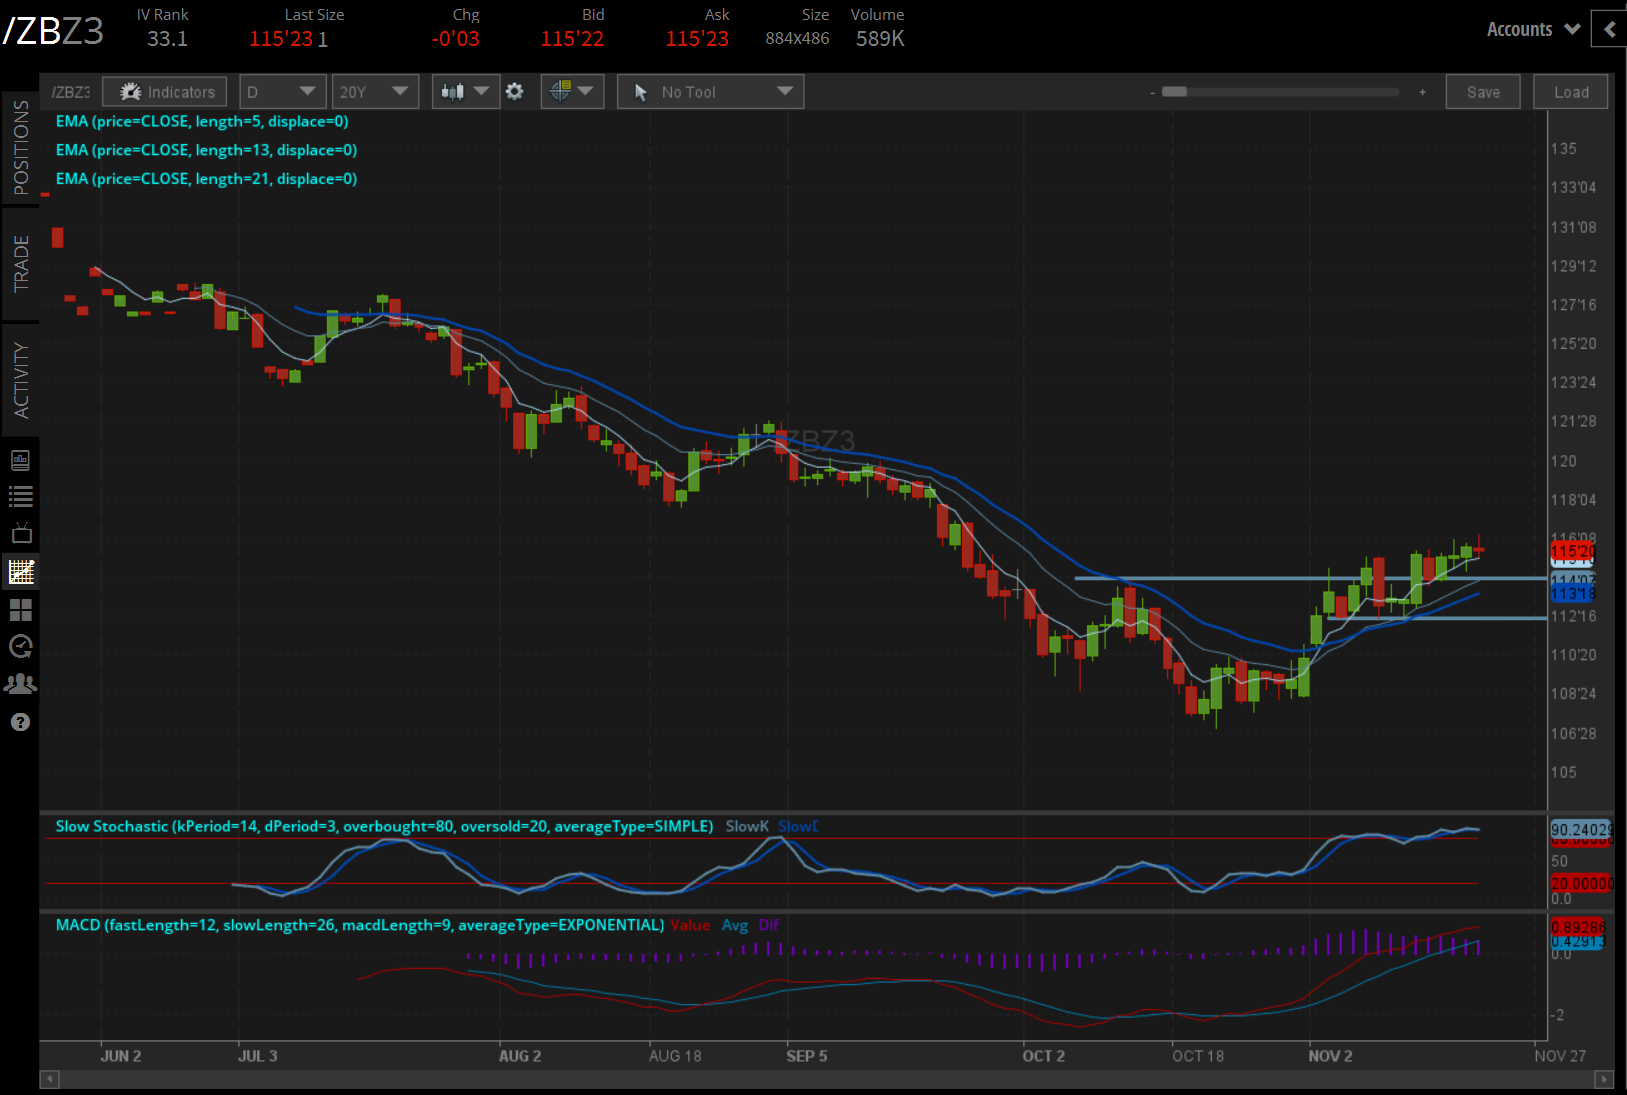
Task: Collapse the right panel with arrow button
Action: (x=1609, y=29)
